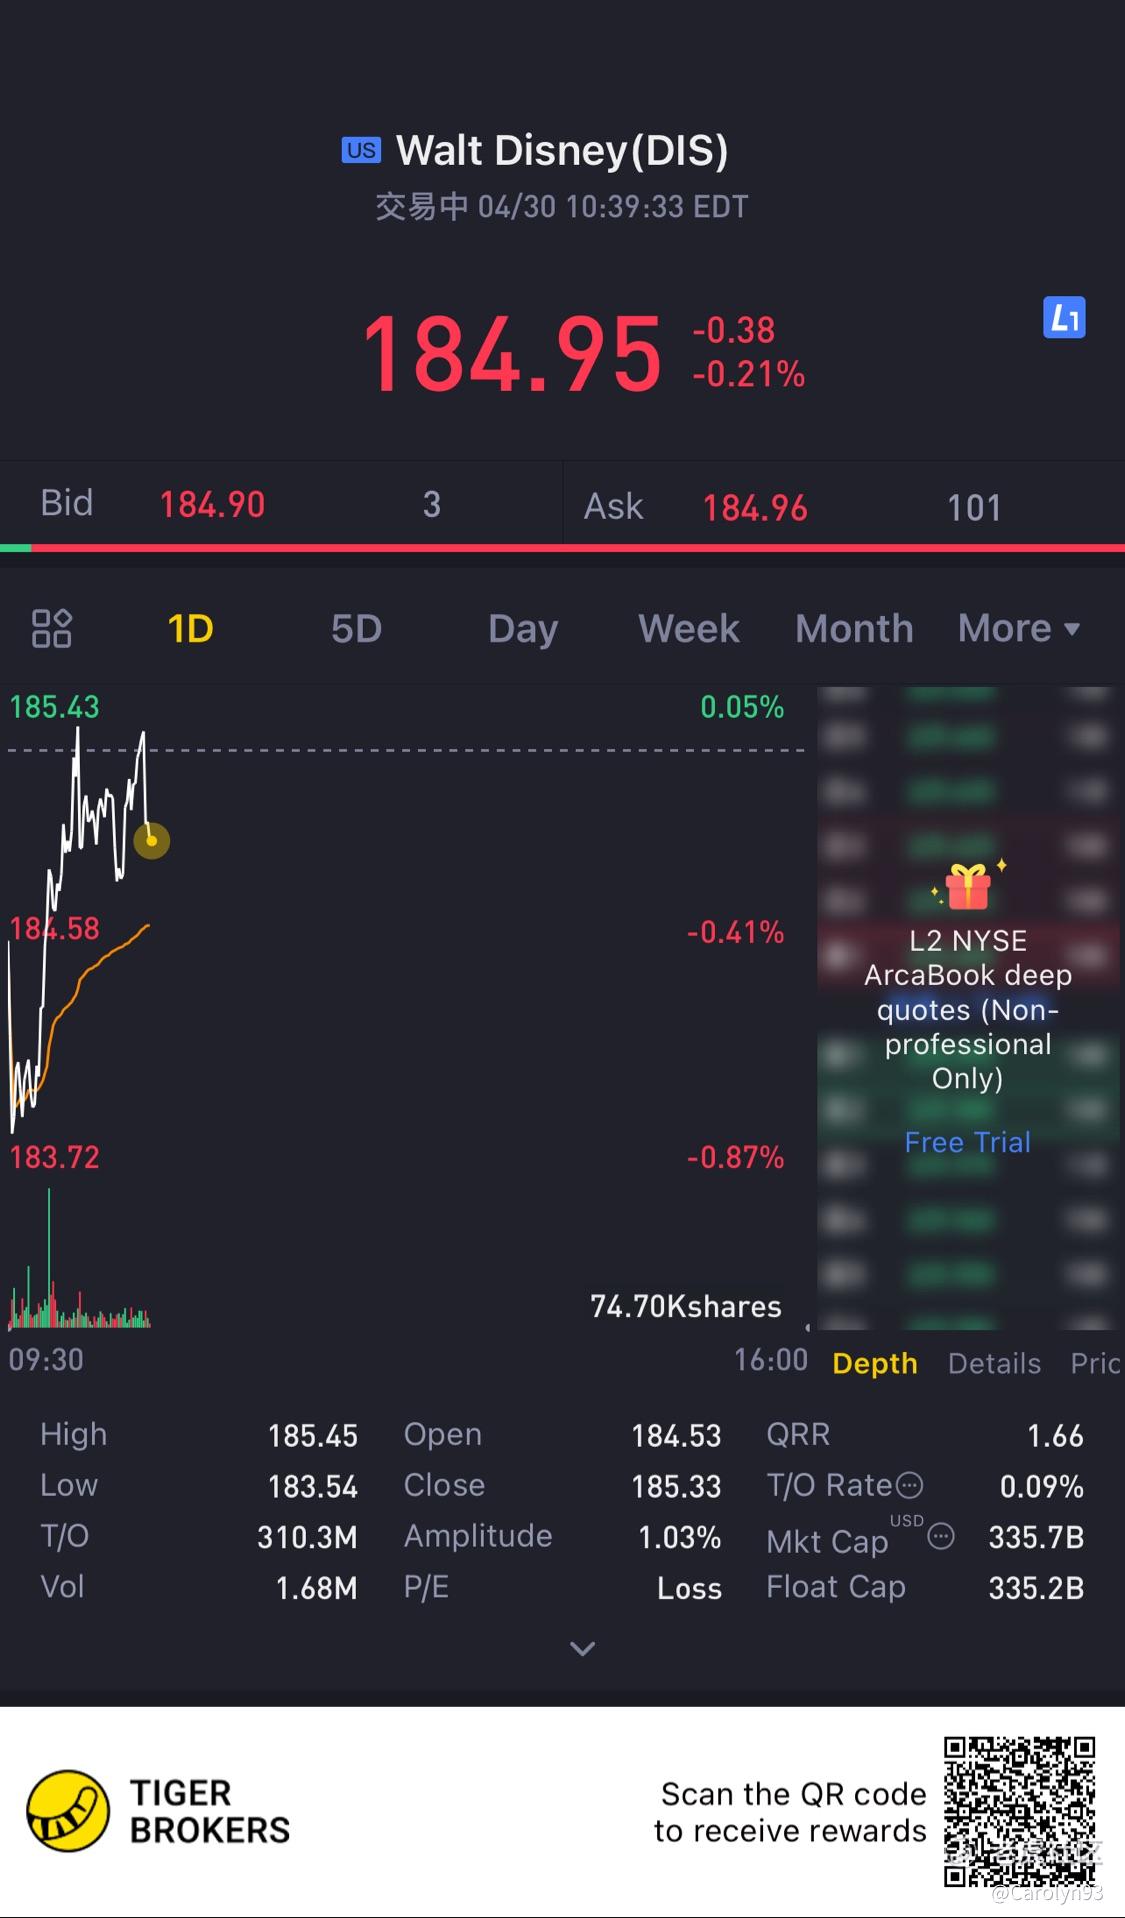Screen dimensions: 1125x1918
Task: Switch to the Details tab
Action: tap(994, 1363)
